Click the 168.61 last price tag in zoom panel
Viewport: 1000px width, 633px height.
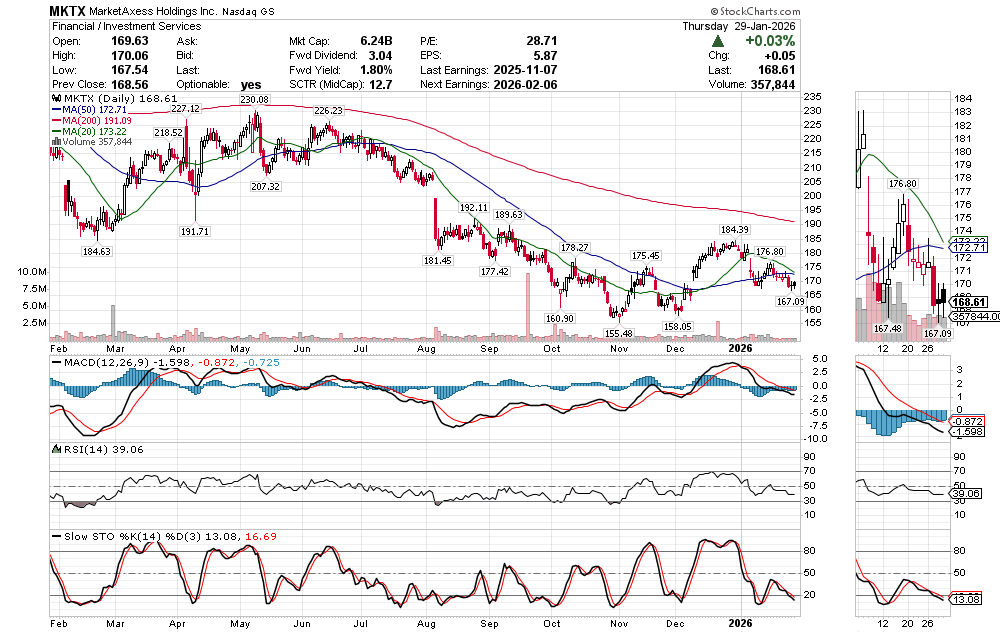coord(969,302)
